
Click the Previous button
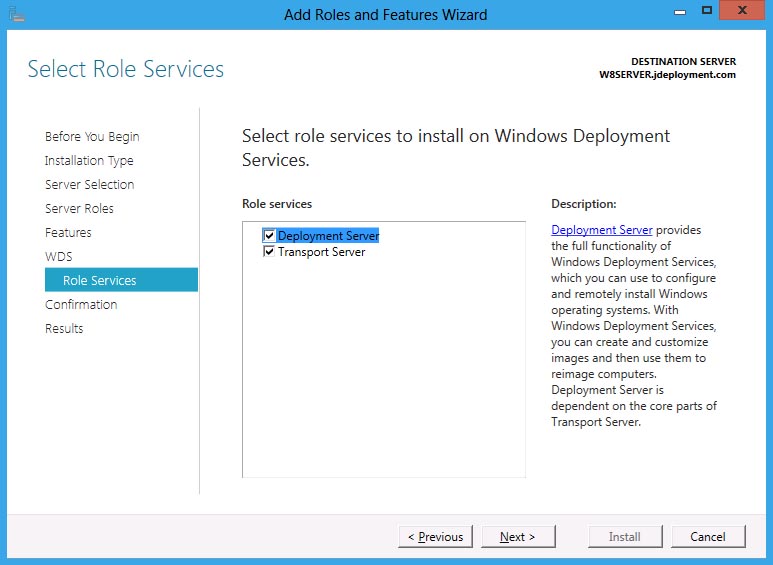436,537
